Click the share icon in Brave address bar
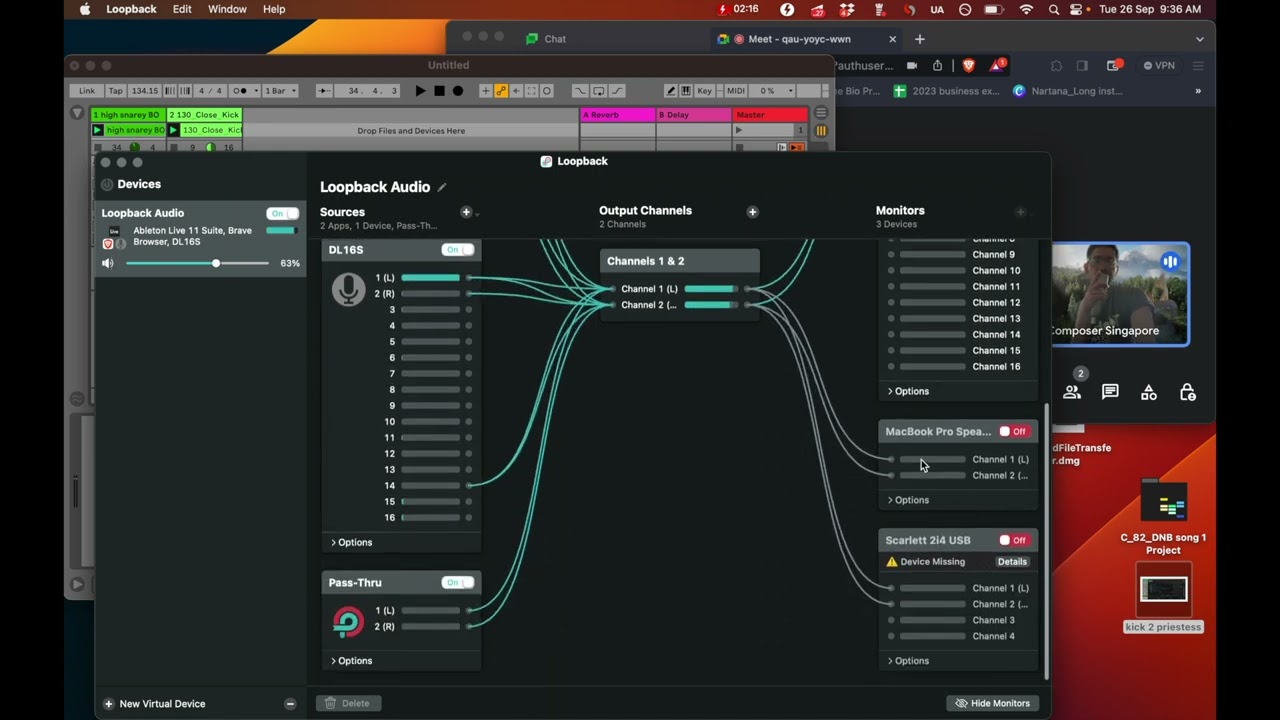This screenshot has width=1280, height=720. (937, 65)
